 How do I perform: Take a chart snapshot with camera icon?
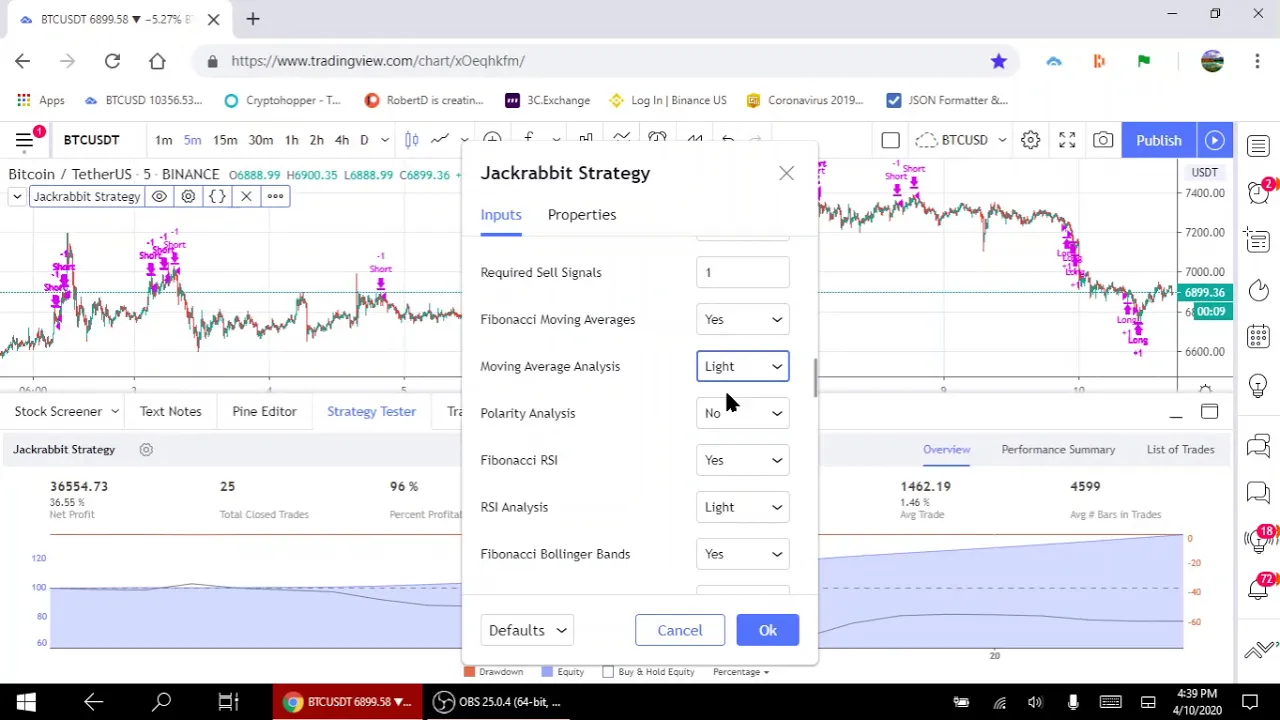pos(1103,140)
